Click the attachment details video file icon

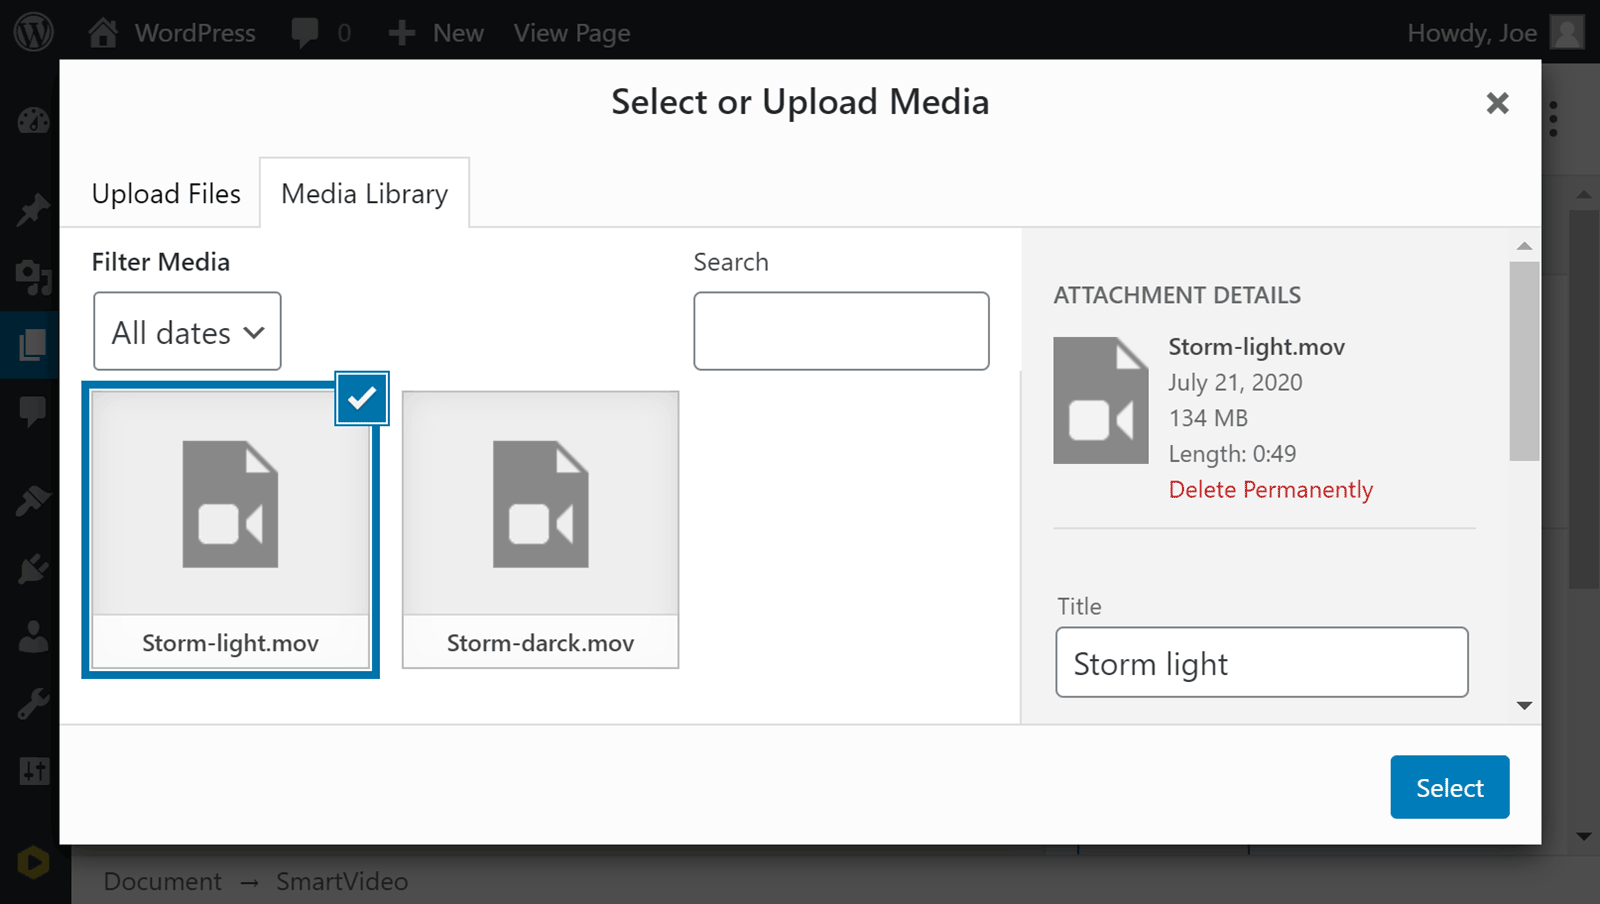point(1101,400)
